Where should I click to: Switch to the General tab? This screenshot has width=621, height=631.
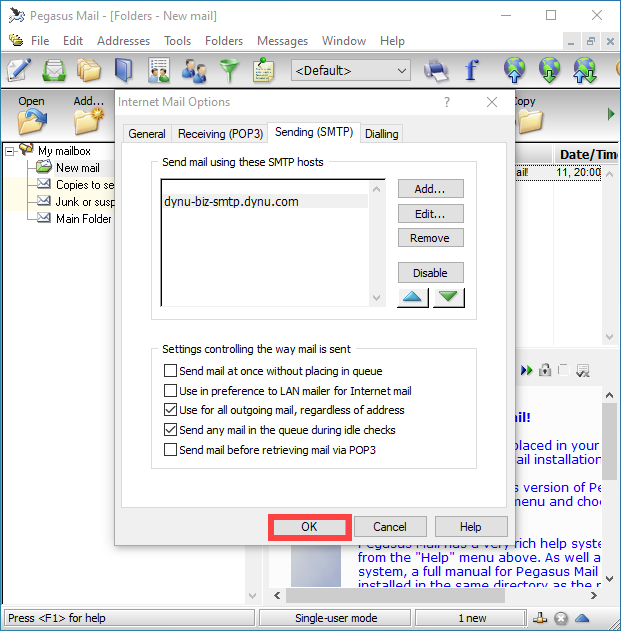(x=147, y=134)
